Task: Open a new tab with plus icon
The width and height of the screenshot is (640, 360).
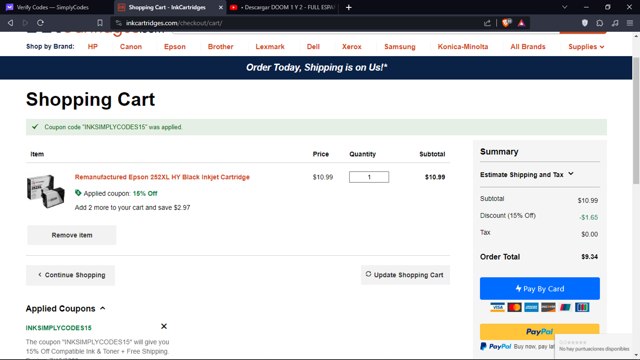Action: pos(349,7)
